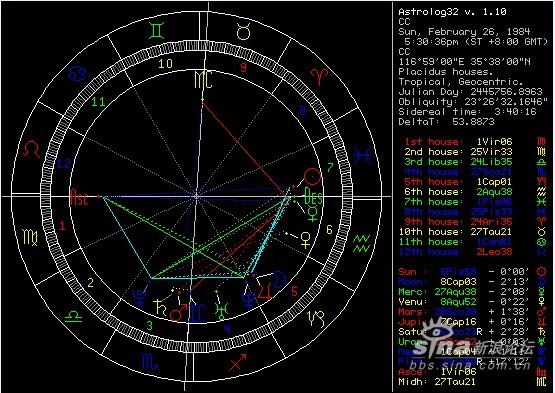Click the blue Pluto symbol in the chart

(x=139, y=297)
